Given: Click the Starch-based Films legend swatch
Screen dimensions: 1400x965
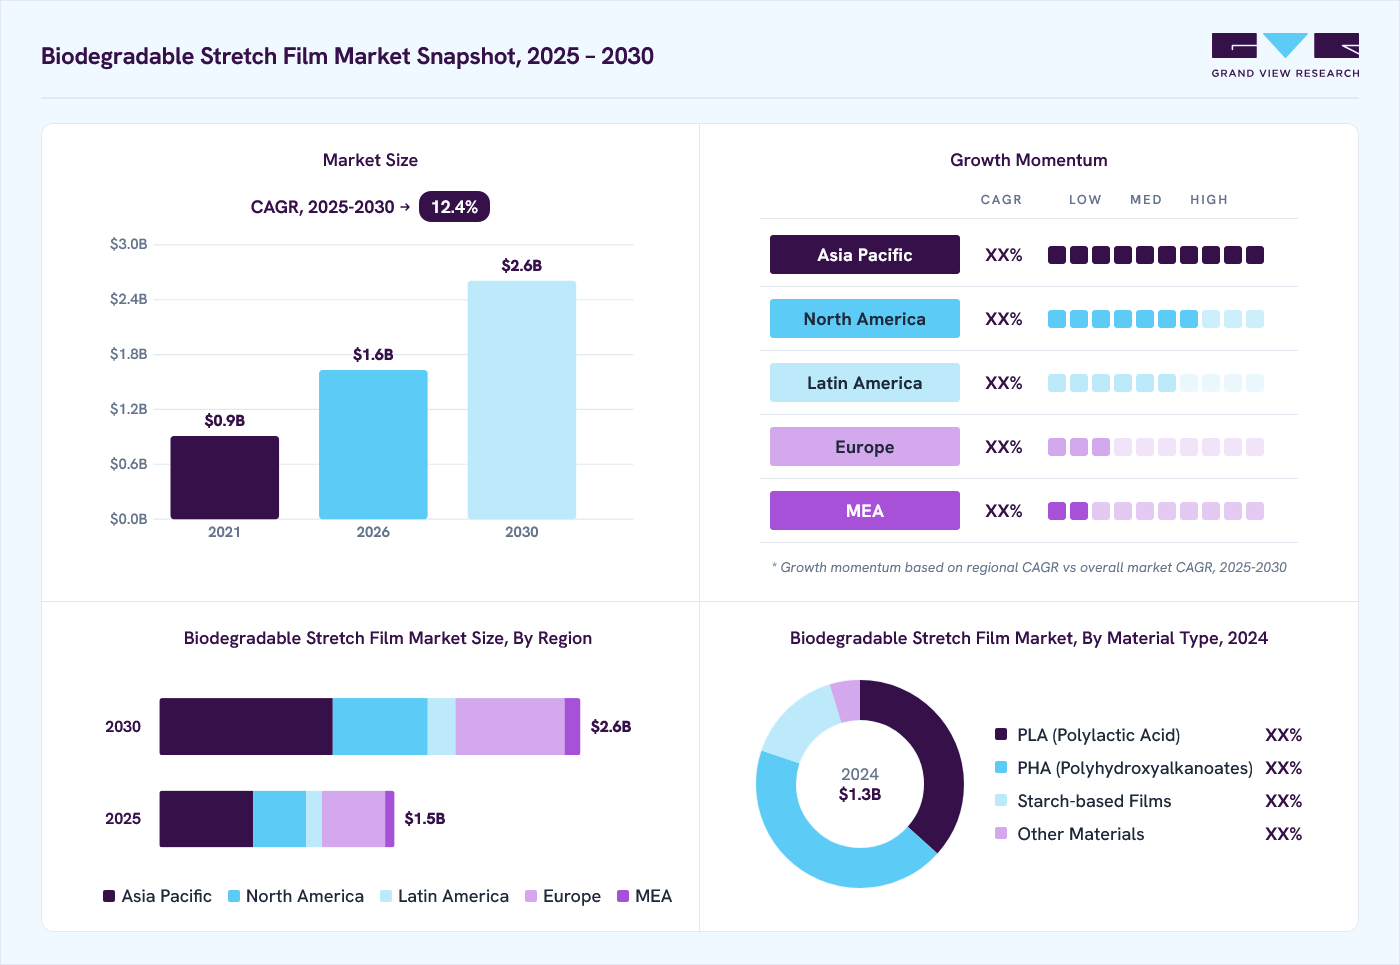Looking at the screenshot, I should click(1001, 800).
